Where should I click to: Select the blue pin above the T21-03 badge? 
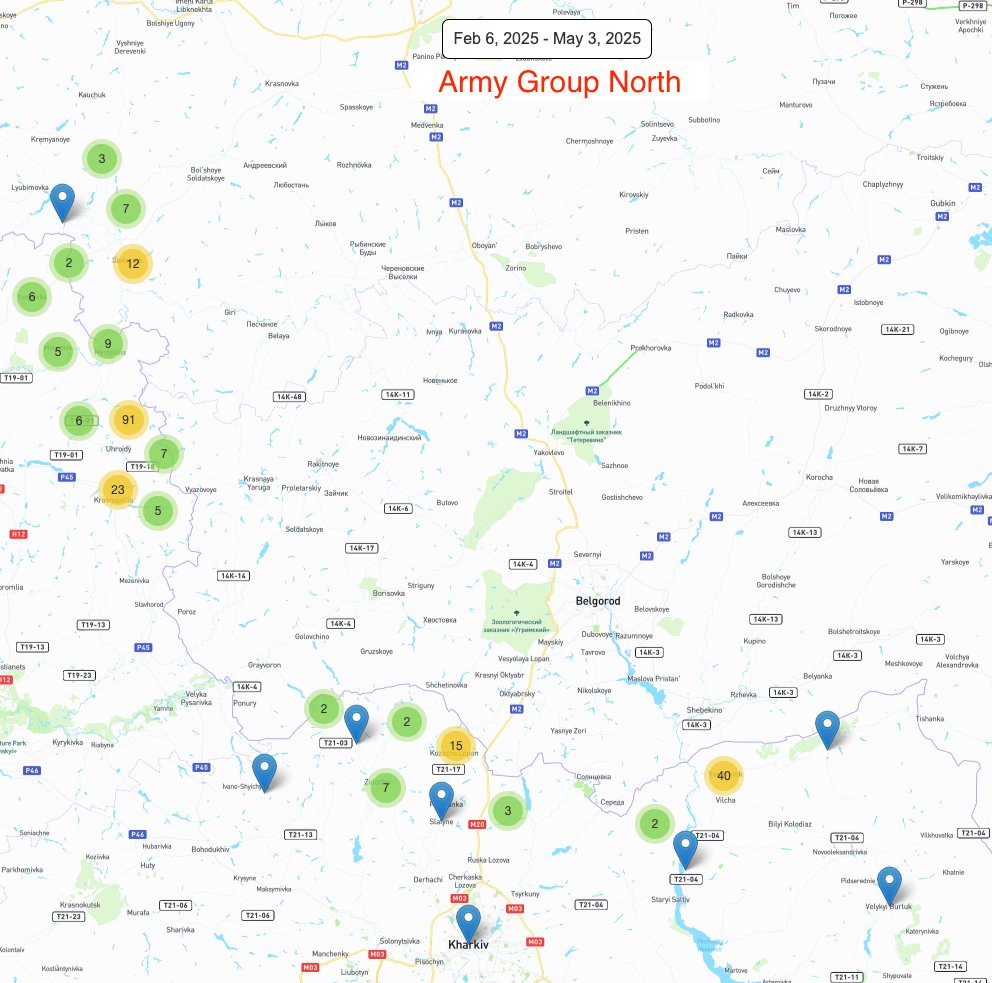click(356, 722)
